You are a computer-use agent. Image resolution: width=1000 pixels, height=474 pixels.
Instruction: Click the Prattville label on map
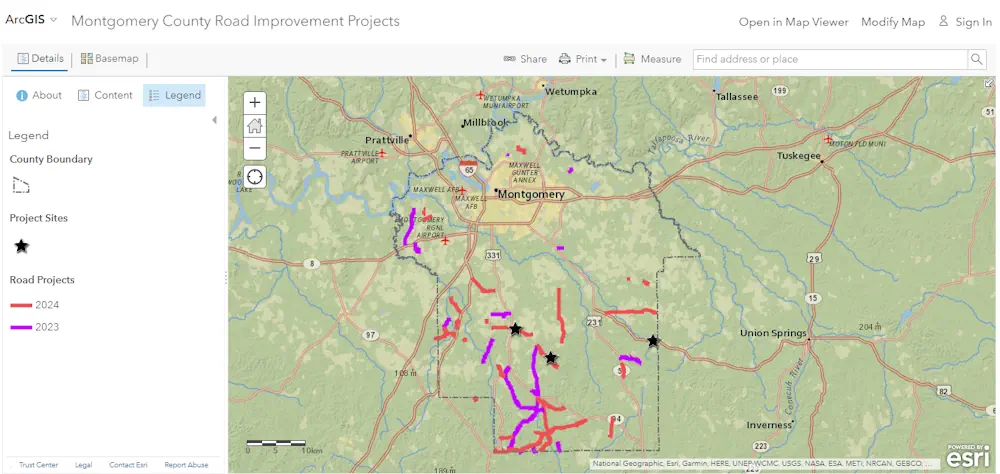(386, 140)
